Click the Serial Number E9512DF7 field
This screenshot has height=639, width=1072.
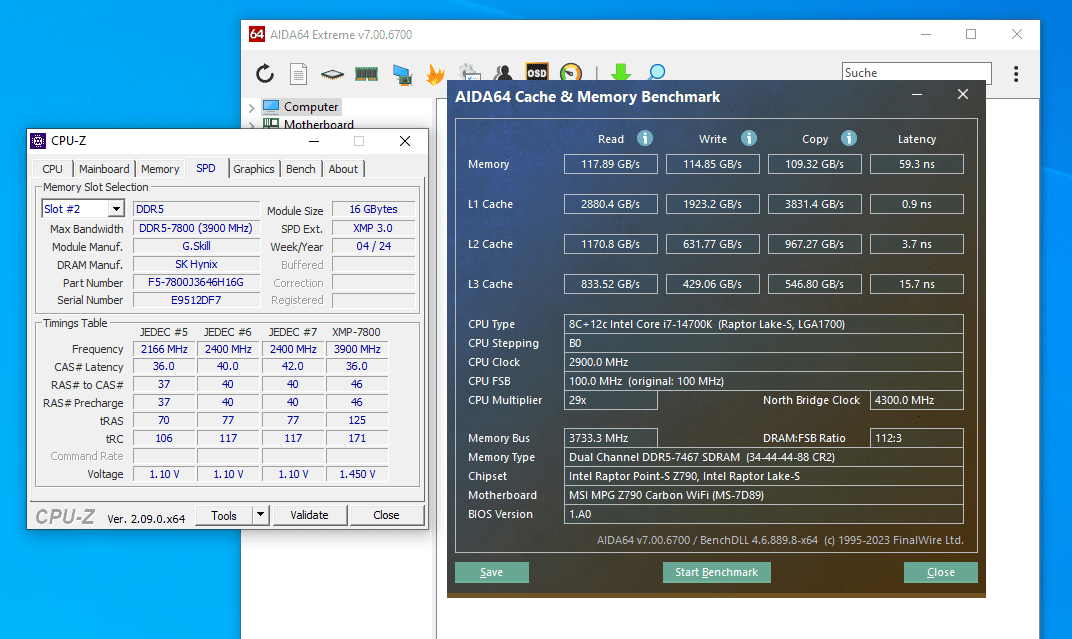(x=196, y=300)
